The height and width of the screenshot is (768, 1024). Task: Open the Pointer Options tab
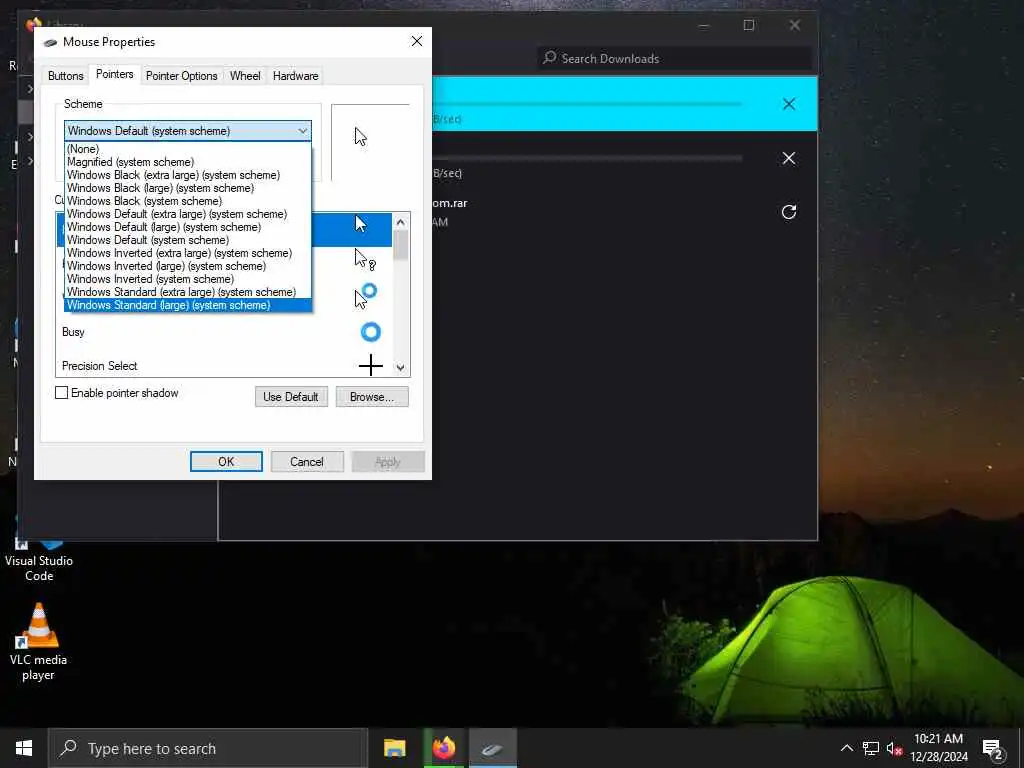(182, 76)
